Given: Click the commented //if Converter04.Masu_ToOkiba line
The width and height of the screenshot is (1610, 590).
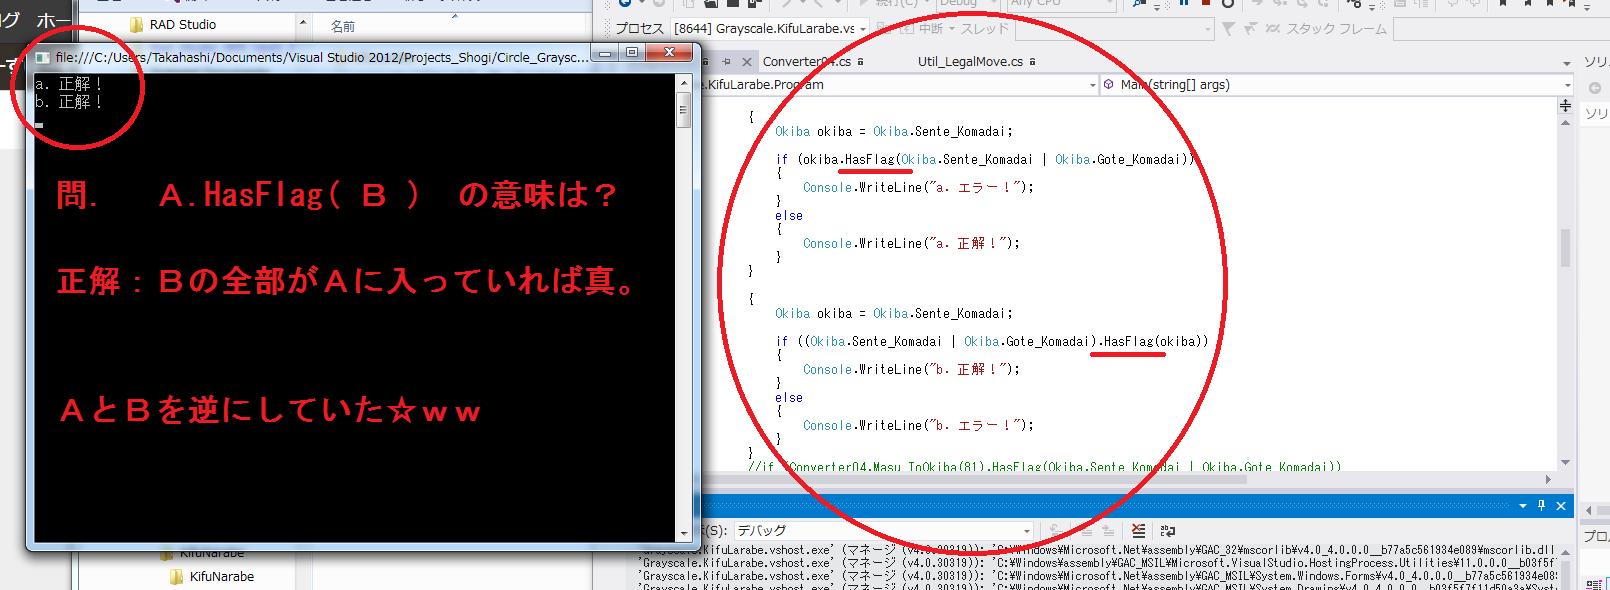Looking at the screenshot, I should pyautogui.click(x=1045, y=466).
